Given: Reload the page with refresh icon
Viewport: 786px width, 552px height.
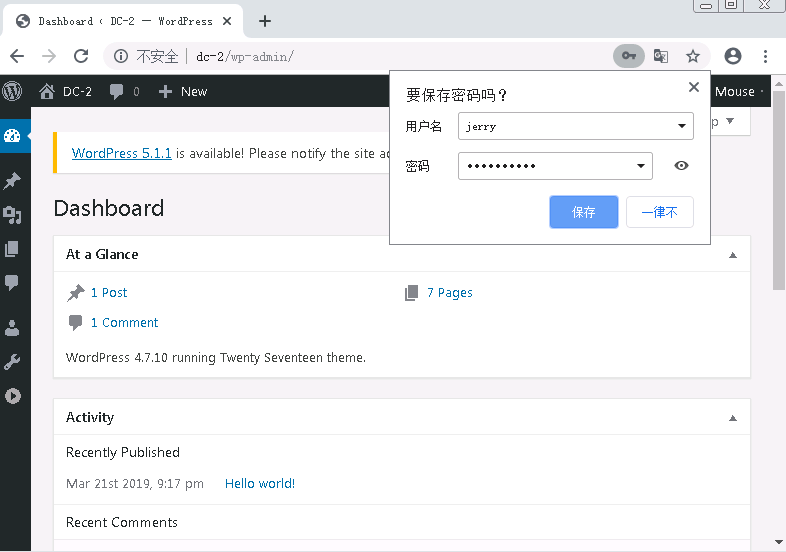Looking at the screenshot, I should pyautogui.click(x=81, y=56).
